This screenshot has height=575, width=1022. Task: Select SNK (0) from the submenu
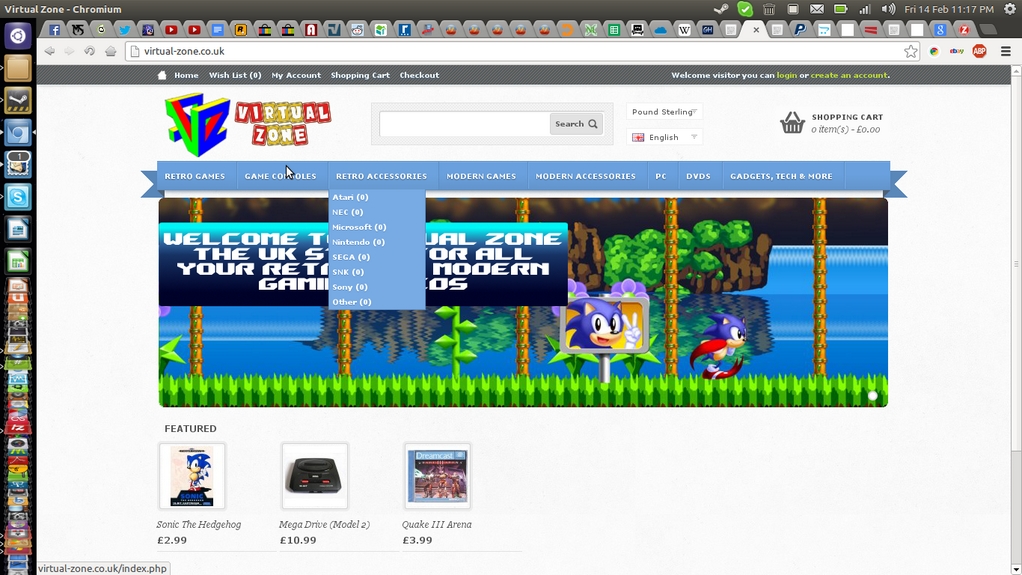[348, 272]
